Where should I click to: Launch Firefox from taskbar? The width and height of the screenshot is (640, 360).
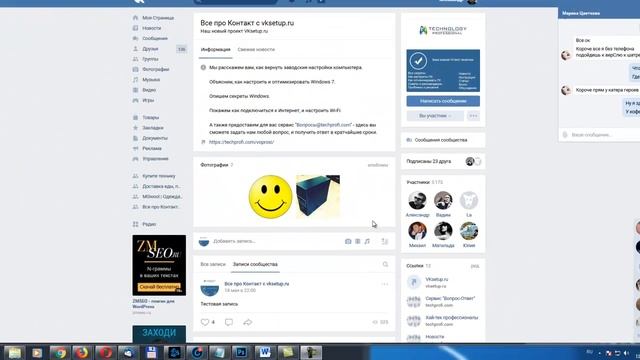(x=82, y=352)
